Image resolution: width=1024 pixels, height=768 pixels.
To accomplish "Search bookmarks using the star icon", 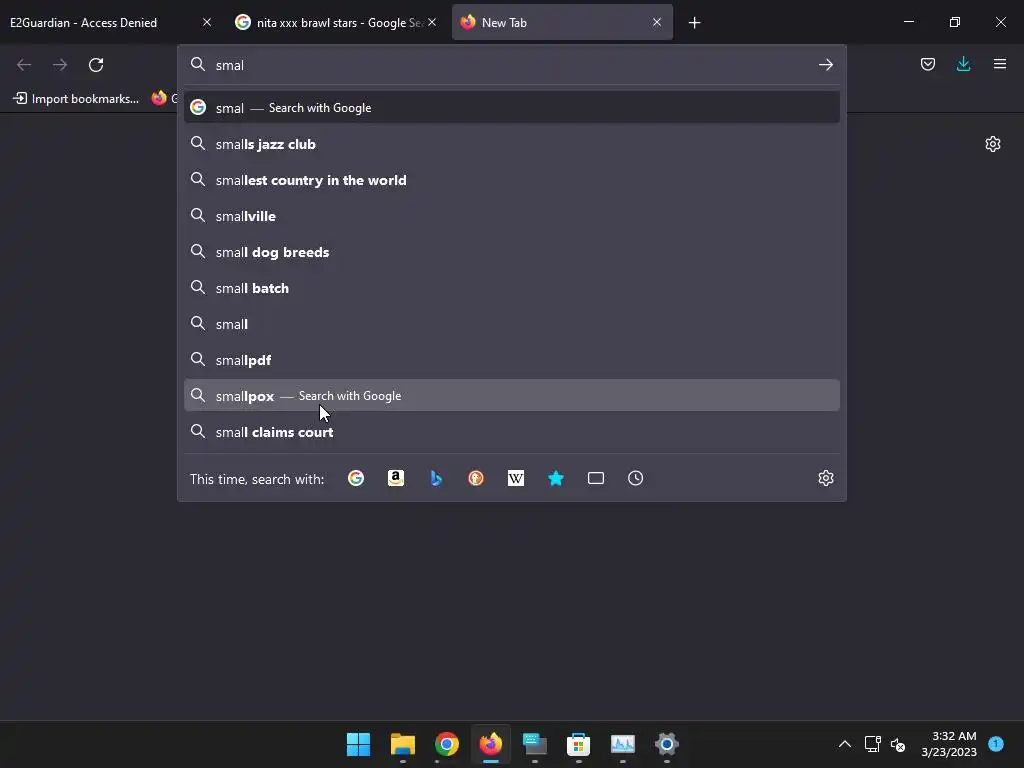I will 556,478.
